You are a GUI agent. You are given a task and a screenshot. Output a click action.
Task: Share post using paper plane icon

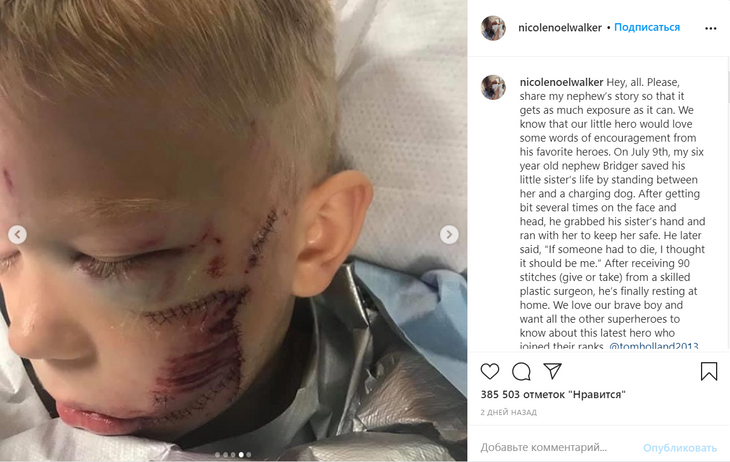[x=553, y=371]
